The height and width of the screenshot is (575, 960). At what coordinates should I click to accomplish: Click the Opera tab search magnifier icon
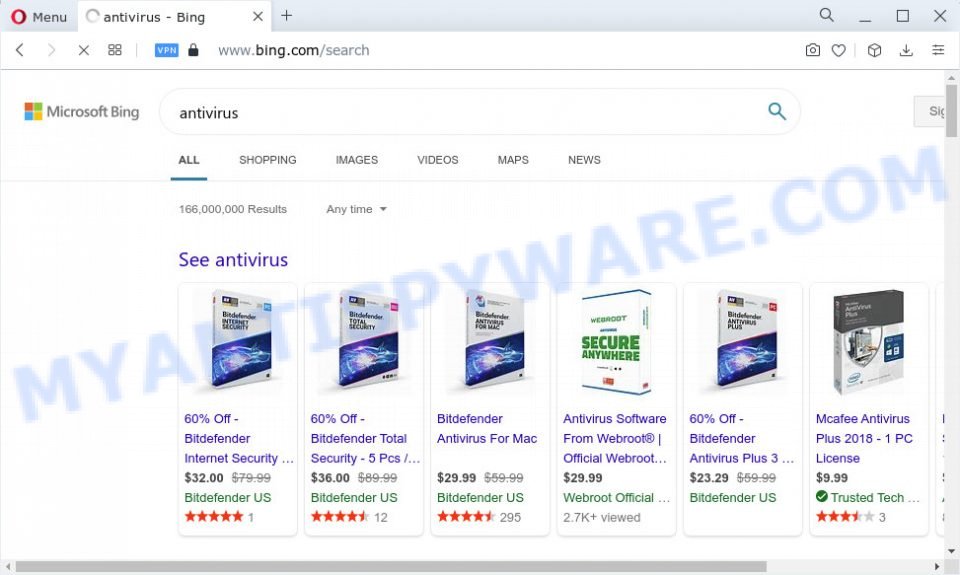pyautogui.click(x=827, y=15)
